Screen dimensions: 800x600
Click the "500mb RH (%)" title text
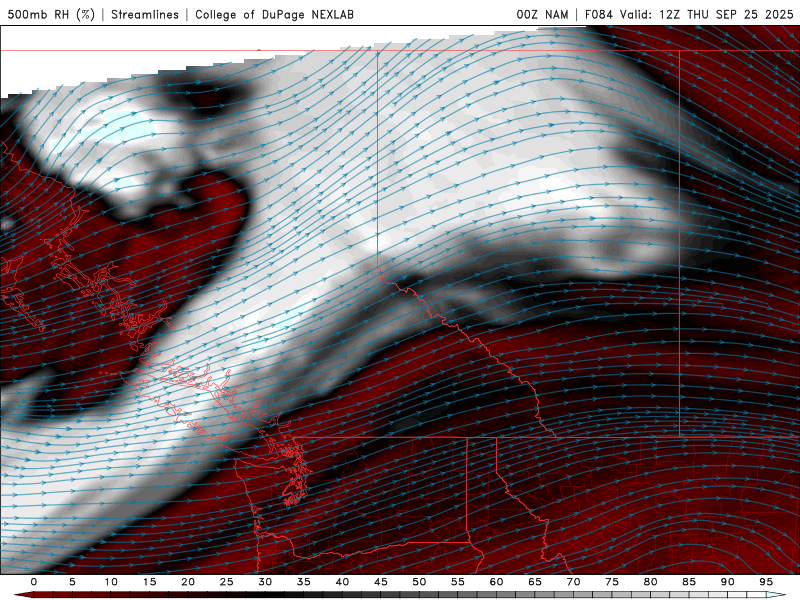coord(51,14)
